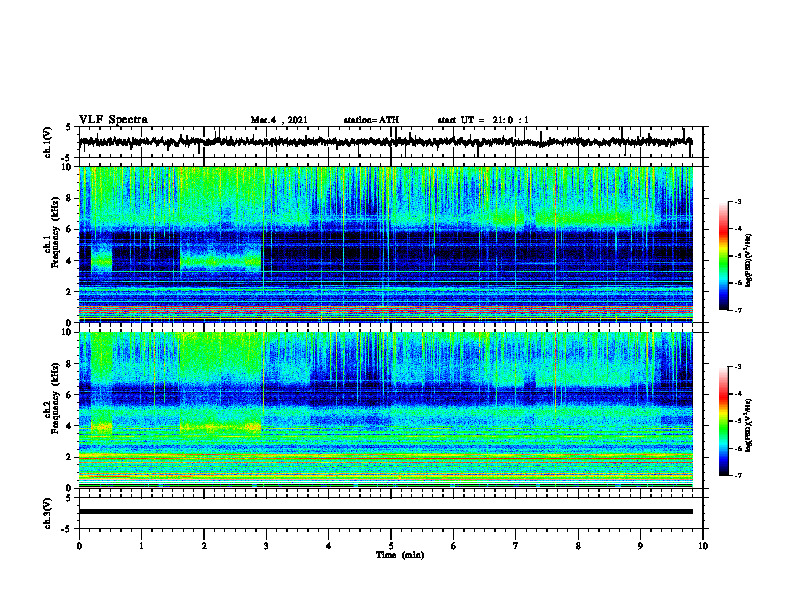Click the "Time (min)" axis label

click(400, 555)
